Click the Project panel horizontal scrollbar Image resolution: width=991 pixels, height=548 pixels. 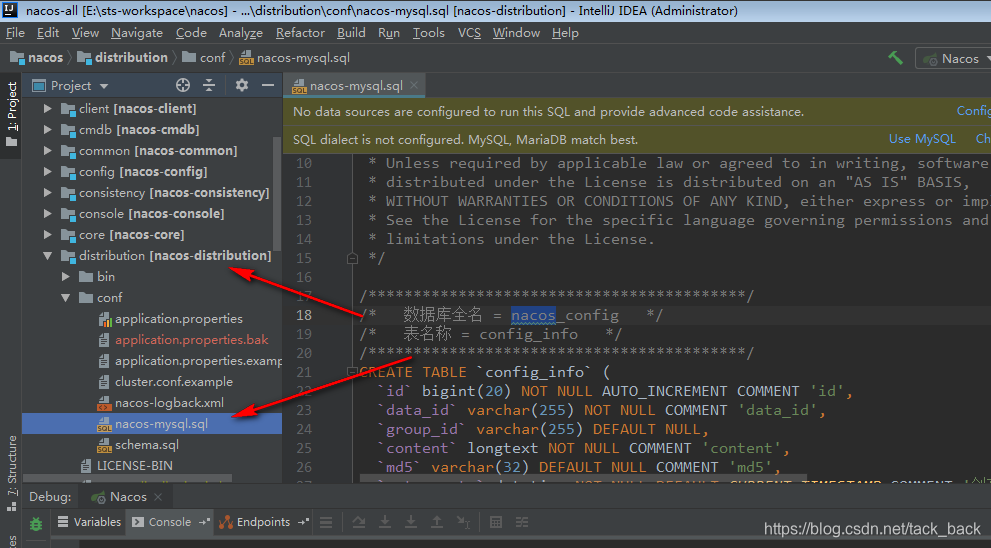click(128, 478)
